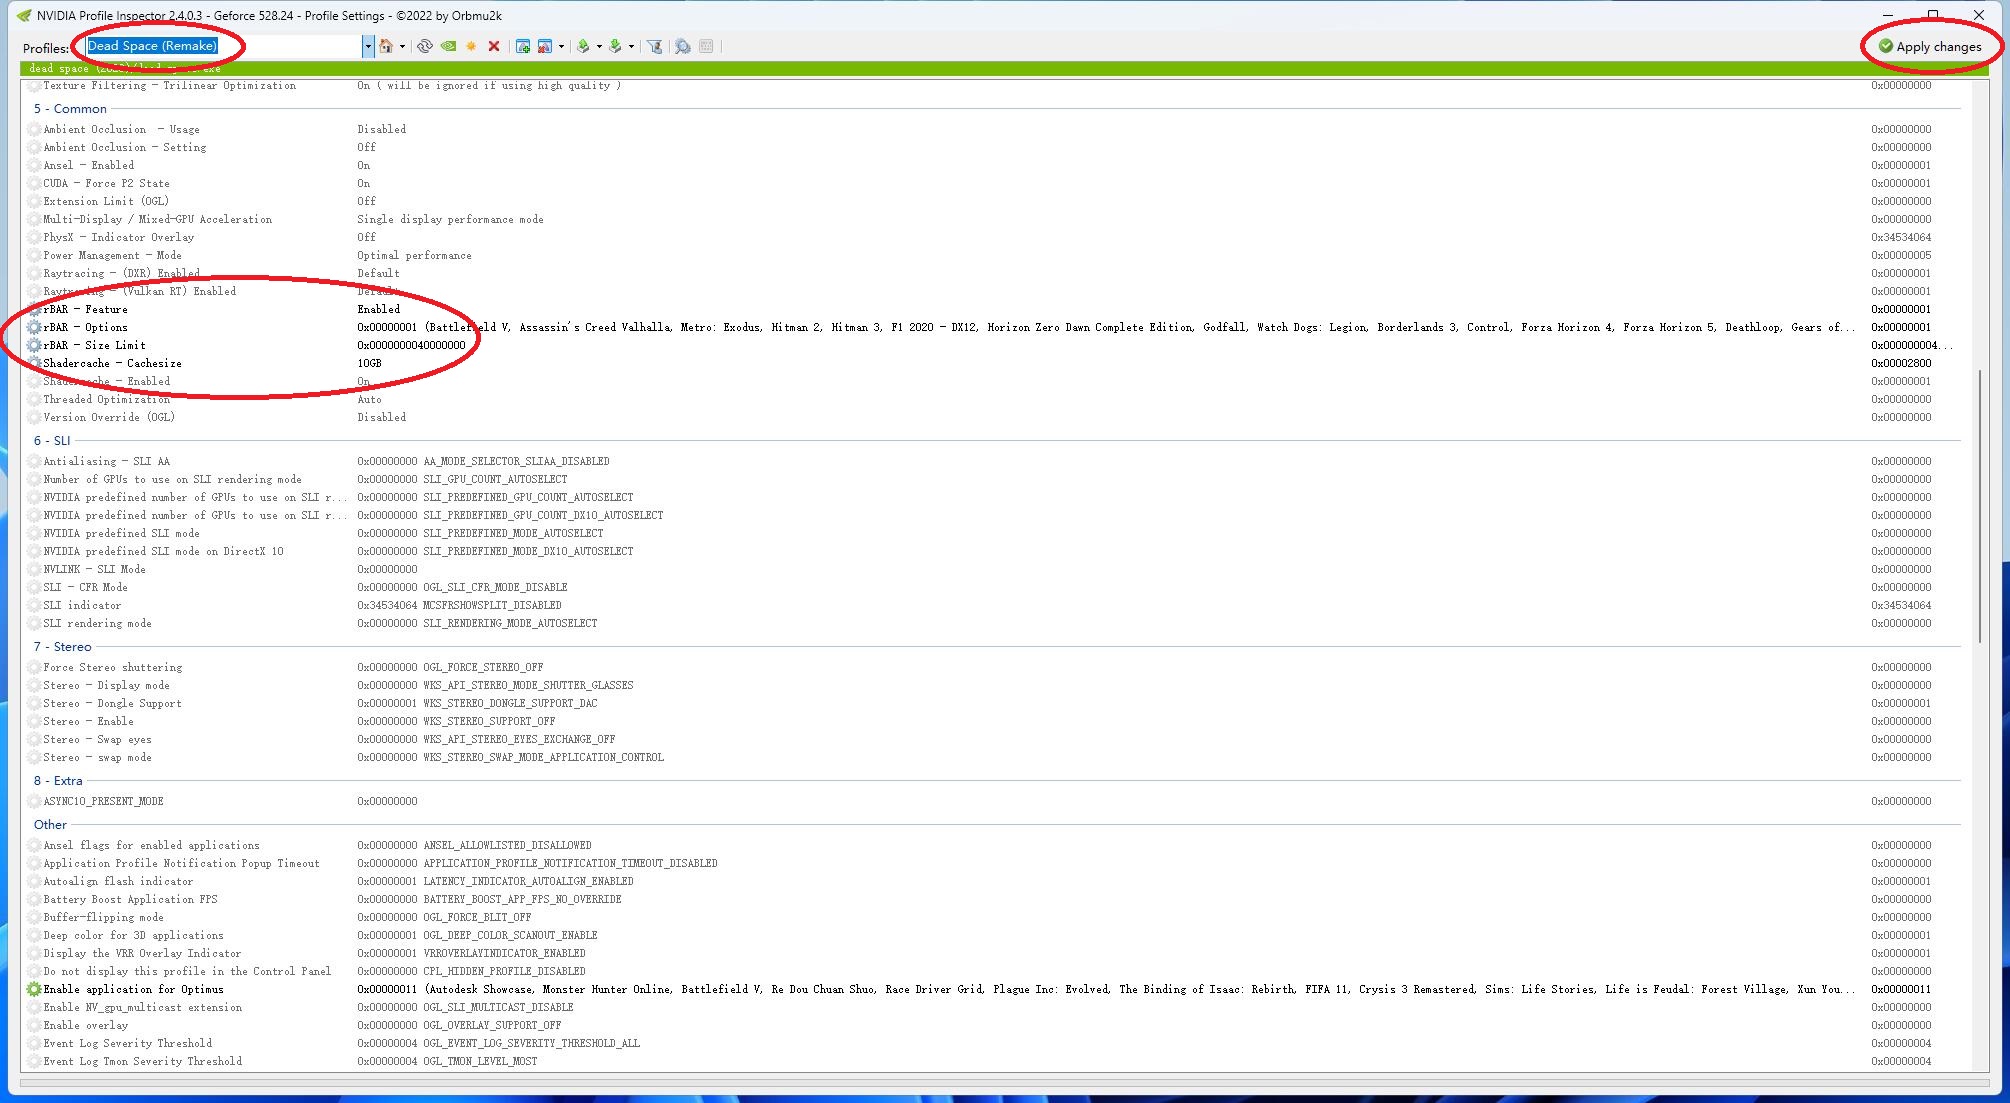
Task: Click the Apply changes button
Action: point(1929,46)
